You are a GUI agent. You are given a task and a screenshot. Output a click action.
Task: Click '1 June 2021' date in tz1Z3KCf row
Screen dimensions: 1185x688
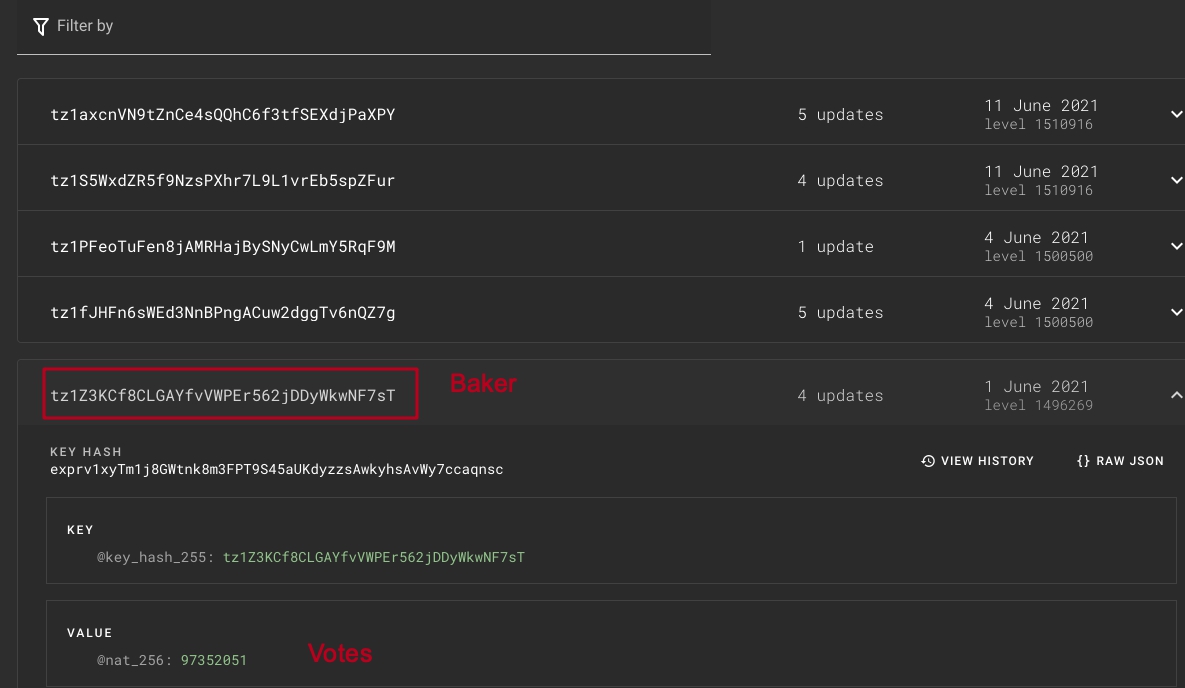click(x=1037, y=386)
